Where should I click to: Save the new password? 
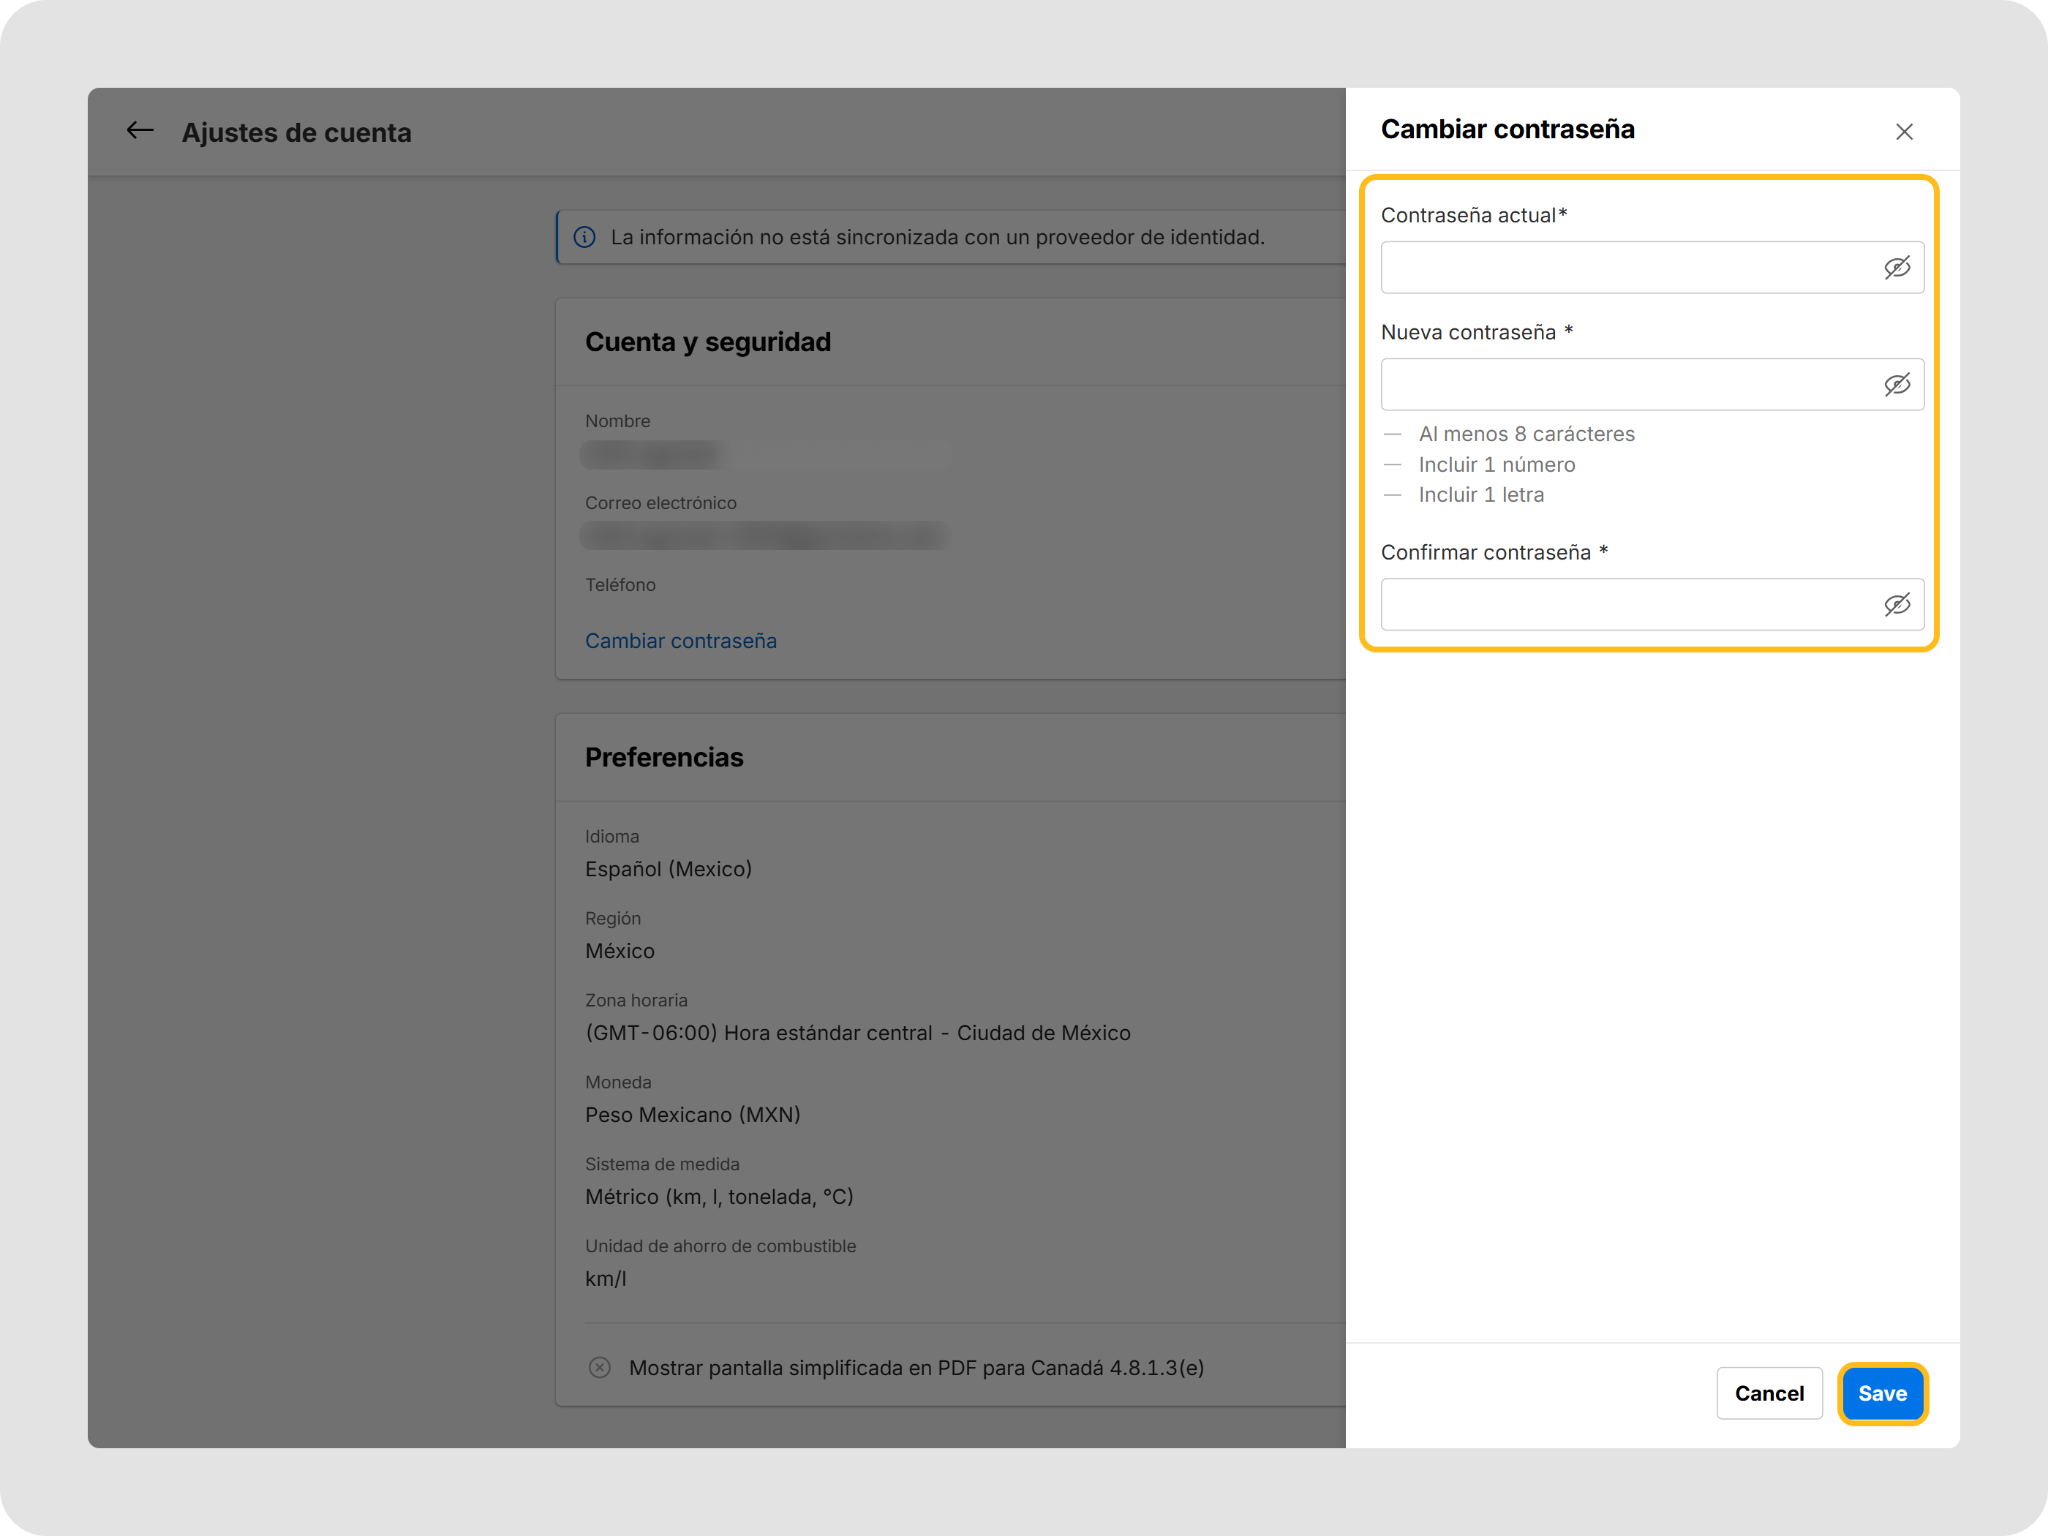(1882, 1393)
